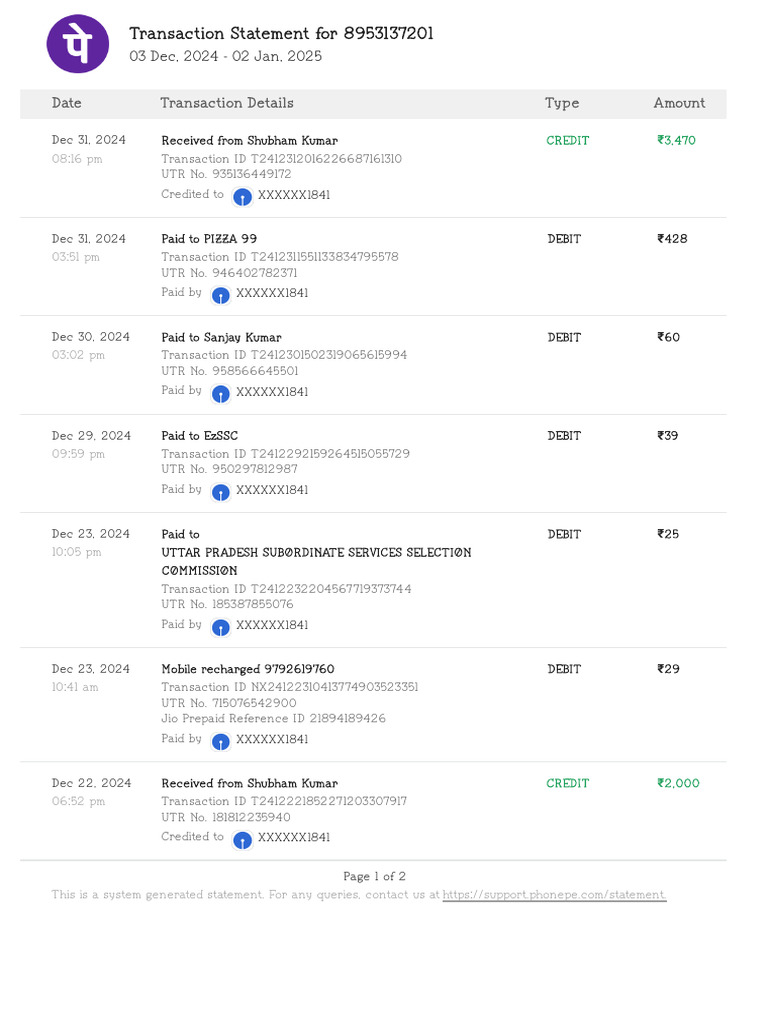Image resolution: width=768 pixels, height=1024 pixels.
Task: Click bank icon in the EzSSC payment row
Action: [220, 491]
